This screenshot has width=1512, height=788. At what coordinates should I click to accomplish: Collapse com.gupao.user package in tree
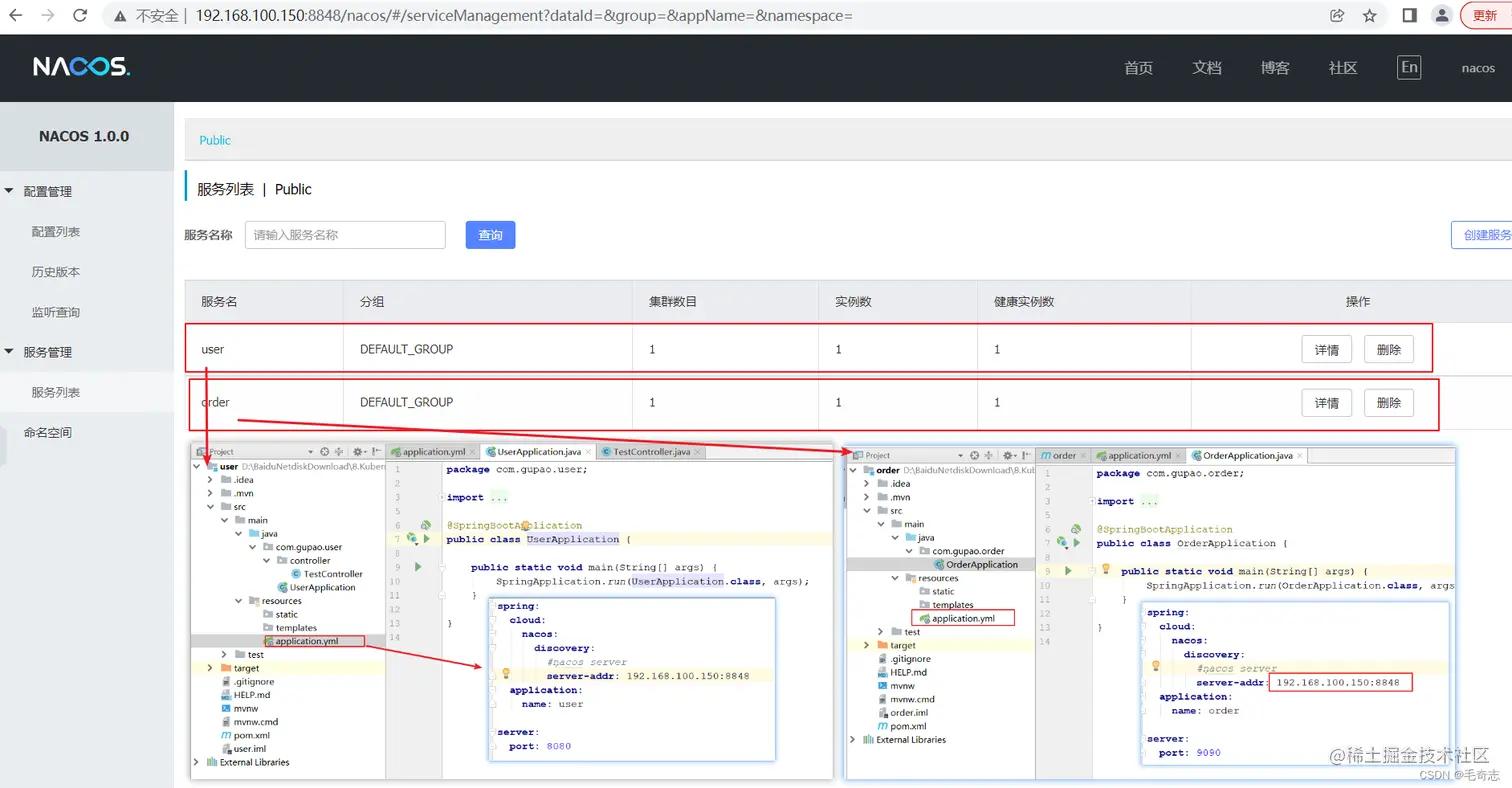pos(252,547)
